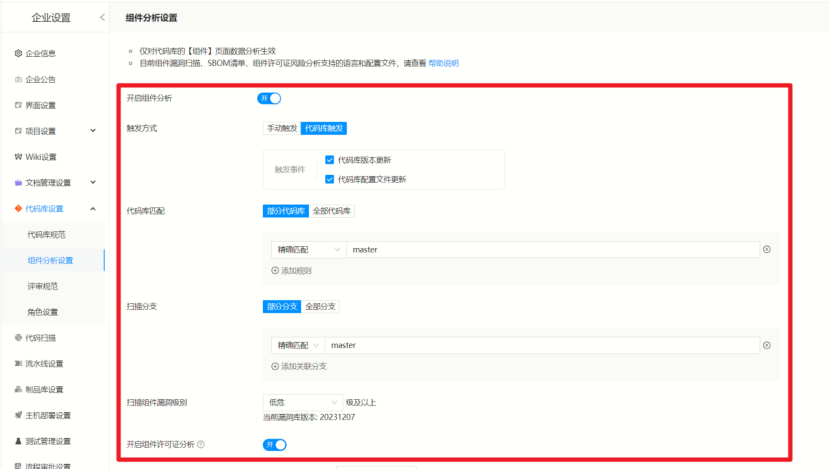
Task: Click the 流水线设置 sidebar icon
Action: pyautogui.click(x=18, y=364)
